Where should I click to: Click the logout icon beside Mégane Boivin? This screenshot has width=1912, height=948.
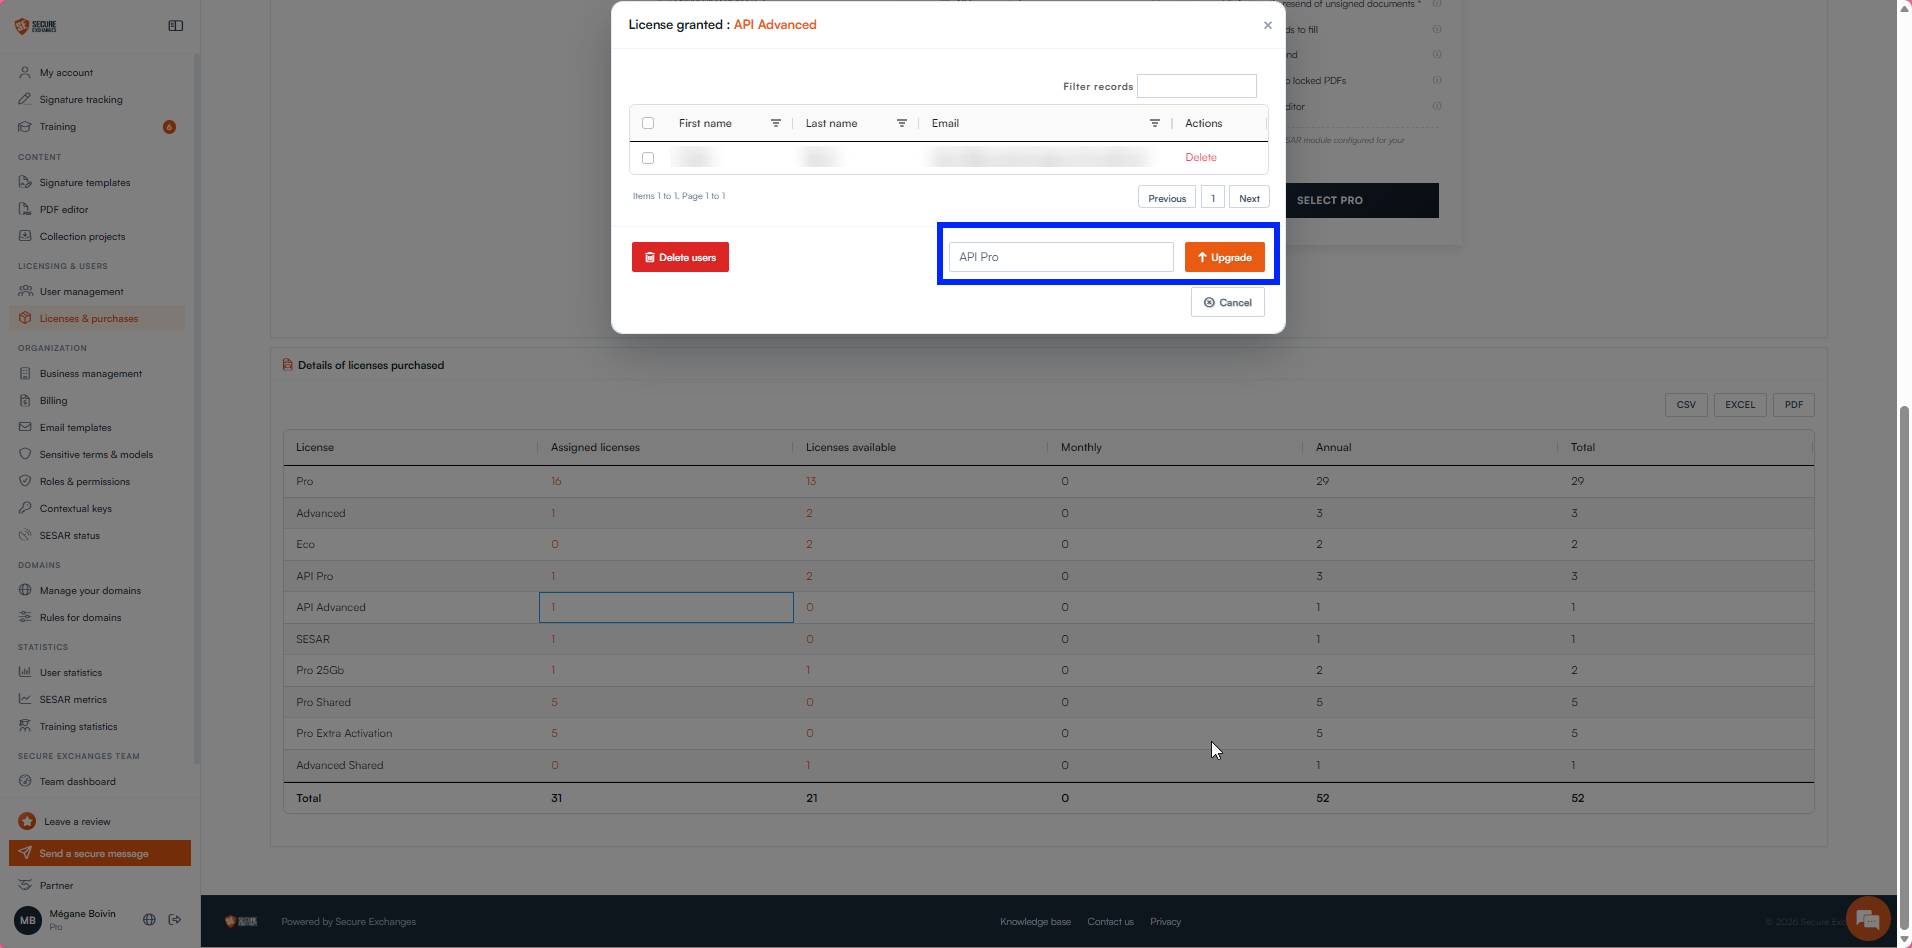tap(175, 920)
